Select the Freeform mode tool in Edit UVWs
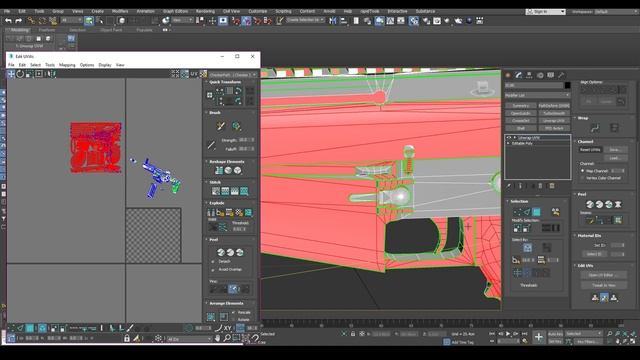Viewport: 640px width, 360px height. click(x=39, y=74)
